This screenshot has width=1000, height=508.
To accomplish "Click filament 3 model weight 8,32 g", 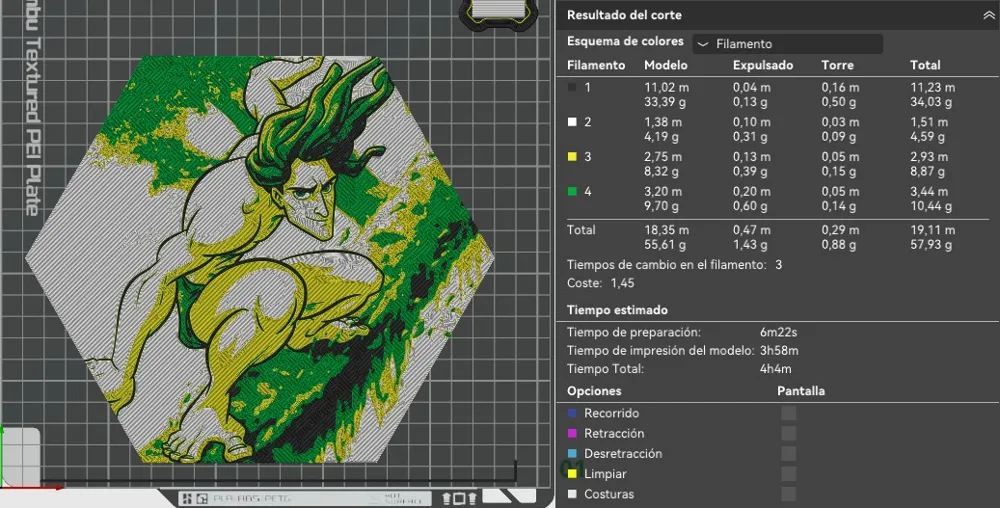I will [x=661, y=171].
